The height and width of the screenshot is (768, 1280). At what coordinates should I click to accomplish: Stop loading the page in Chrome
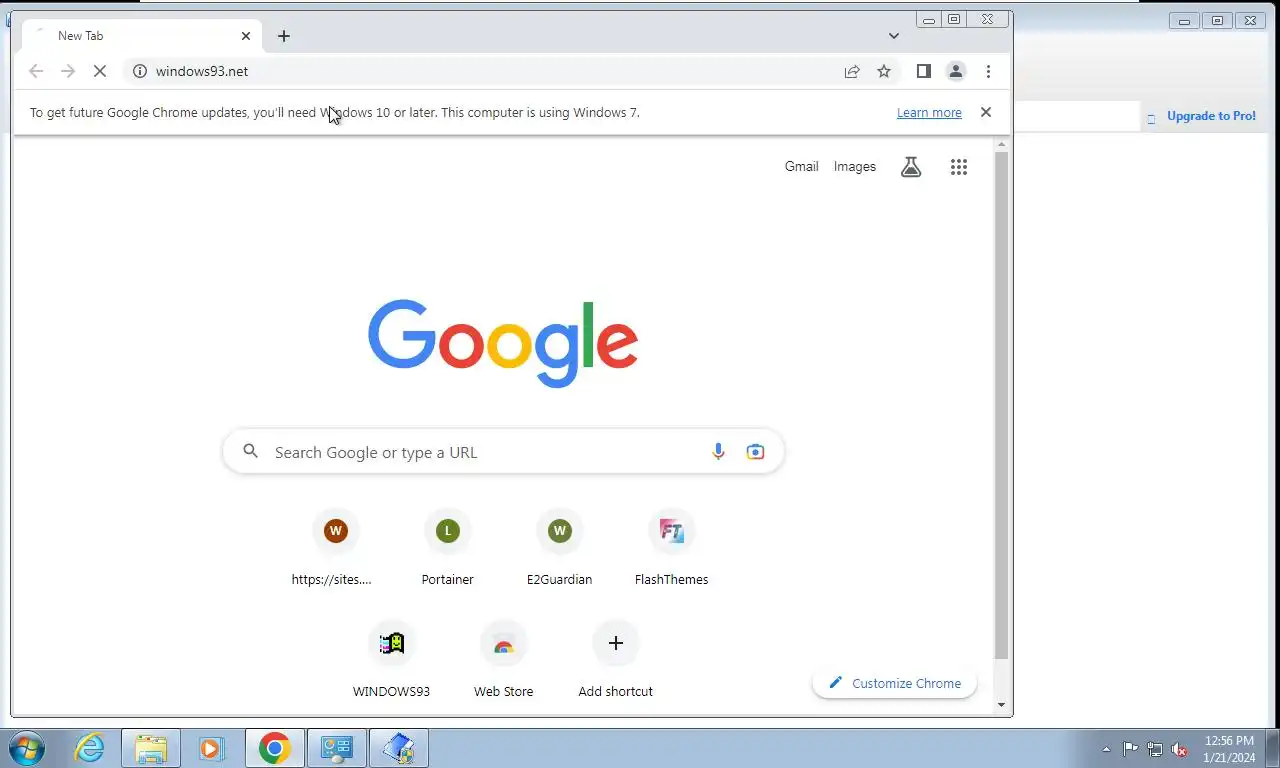click(100, 71)
